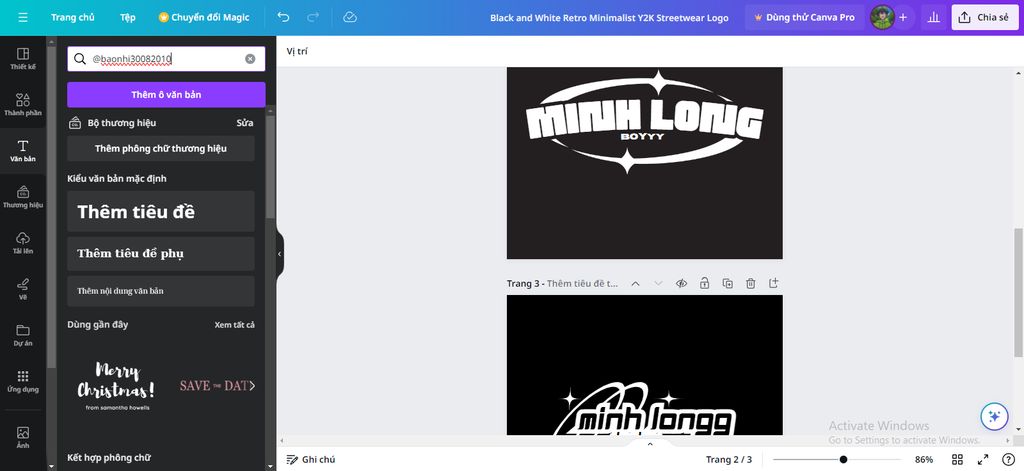Undo the last action

[x=283, y=18]
